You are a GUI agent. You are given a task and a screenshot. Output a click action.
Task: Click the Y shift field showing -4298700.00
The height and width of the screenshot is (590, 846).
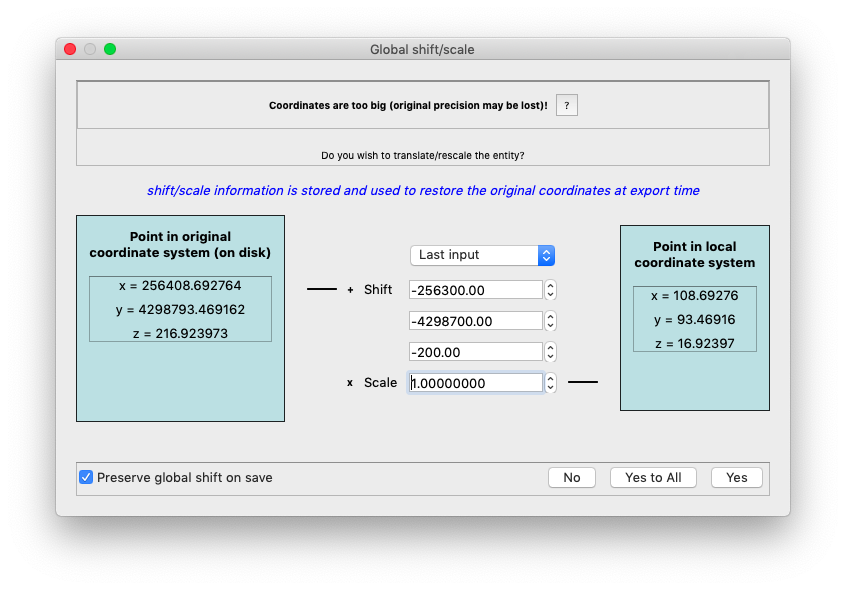coord(475,321)
